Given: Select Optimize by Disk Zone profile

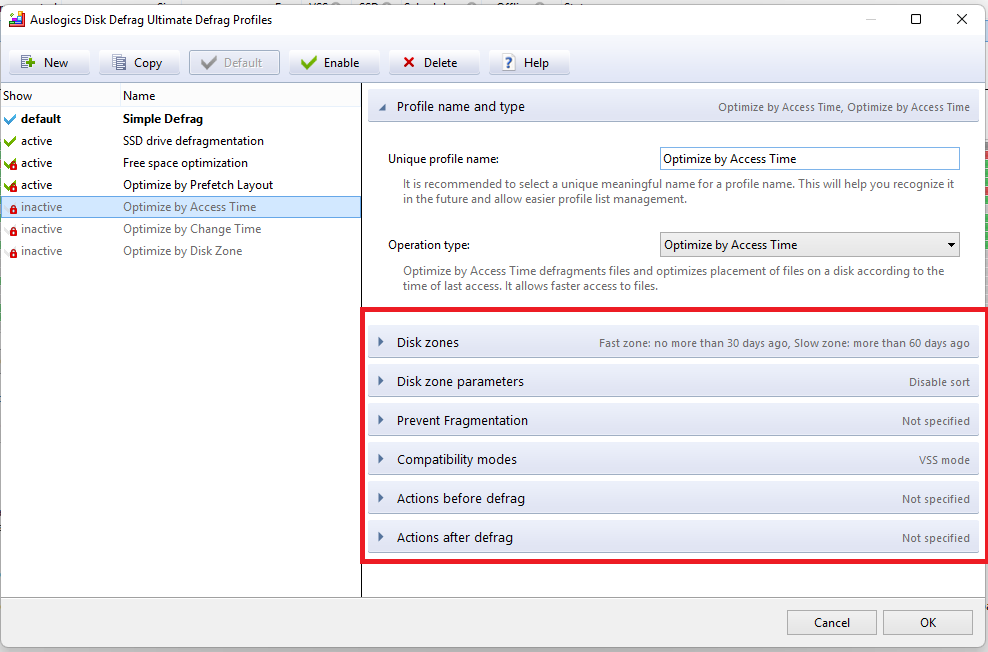Looking at the screenshot, I should [181, 251].
